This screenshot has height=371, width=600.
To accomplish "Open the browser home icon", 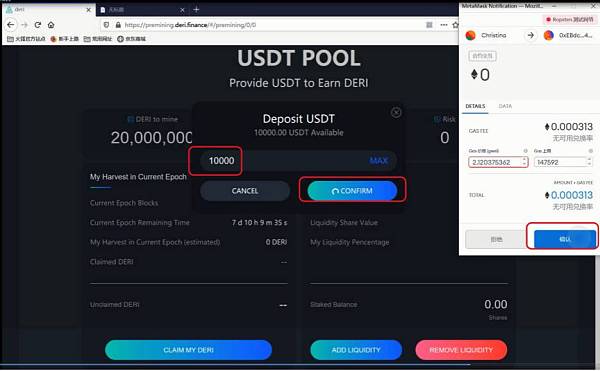I will [51, 25].
